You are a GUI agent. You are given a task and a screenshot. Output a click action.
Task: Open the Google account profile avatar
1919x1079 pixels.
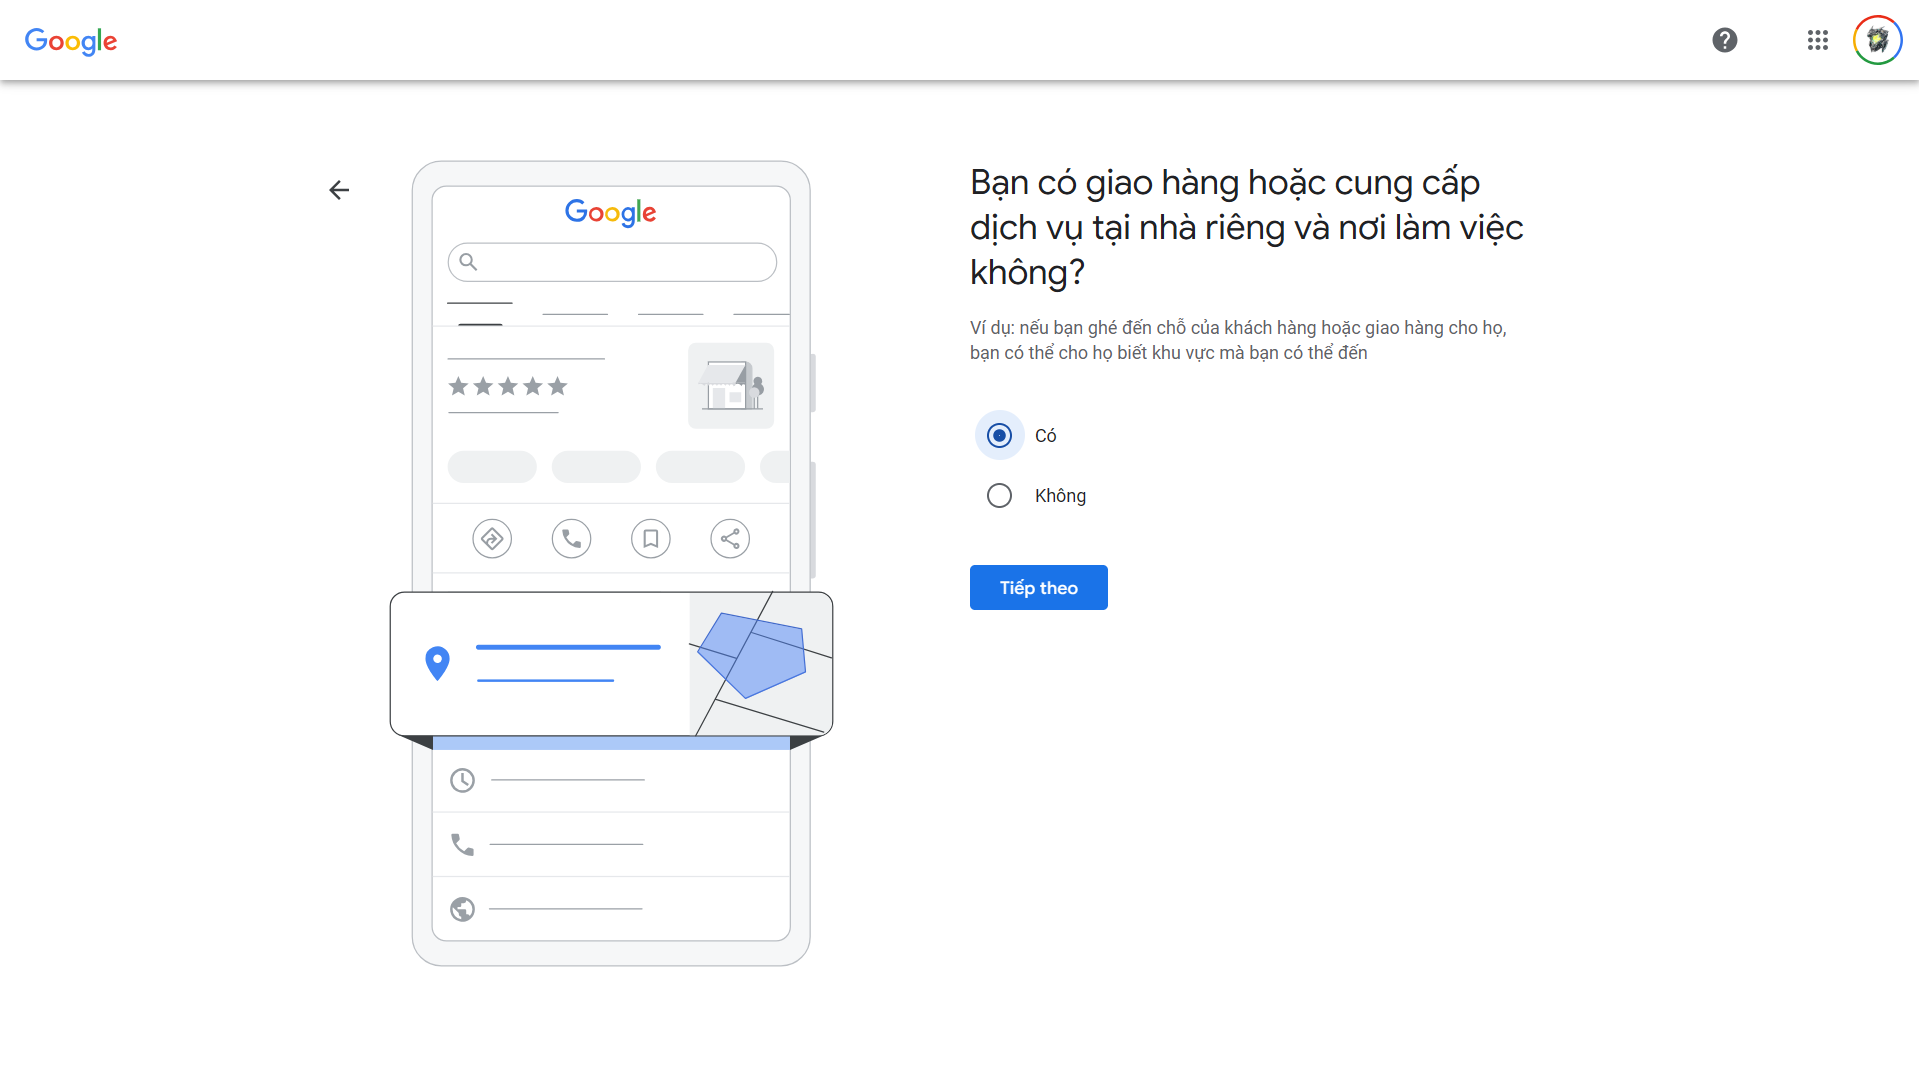pos(1877,40)
